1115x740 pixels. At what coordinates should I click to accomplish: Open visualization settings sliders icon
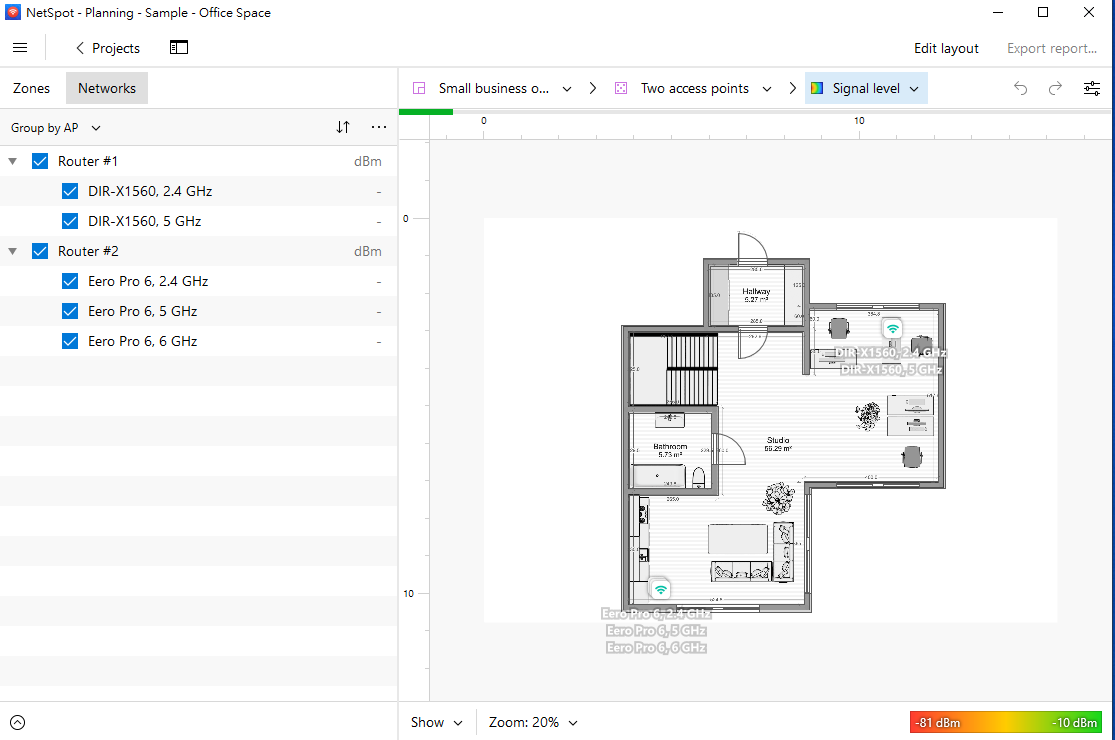click(x=1092, y=88)
